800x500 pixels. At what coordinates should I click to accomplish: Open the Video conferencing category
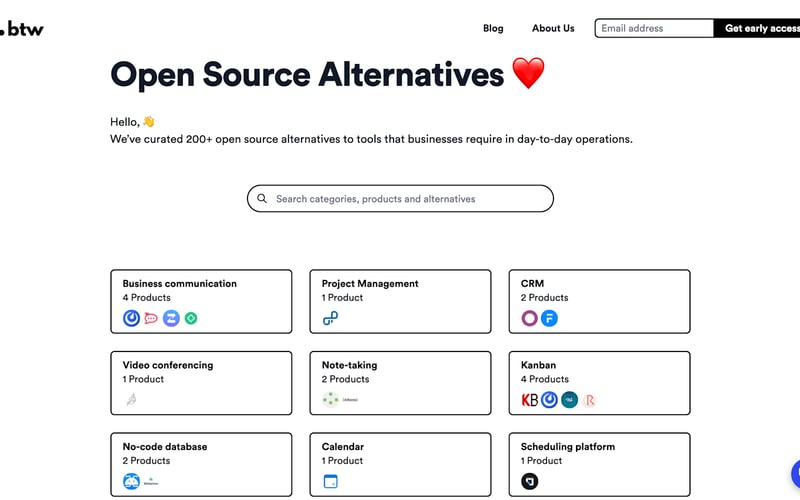click(202, 383)
